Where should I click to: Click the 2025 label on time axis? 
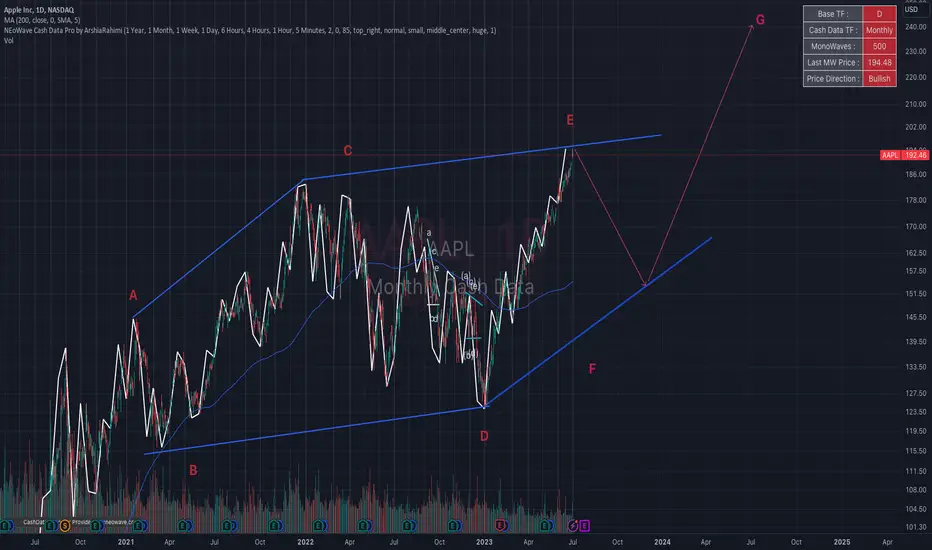tap(842, 542)
